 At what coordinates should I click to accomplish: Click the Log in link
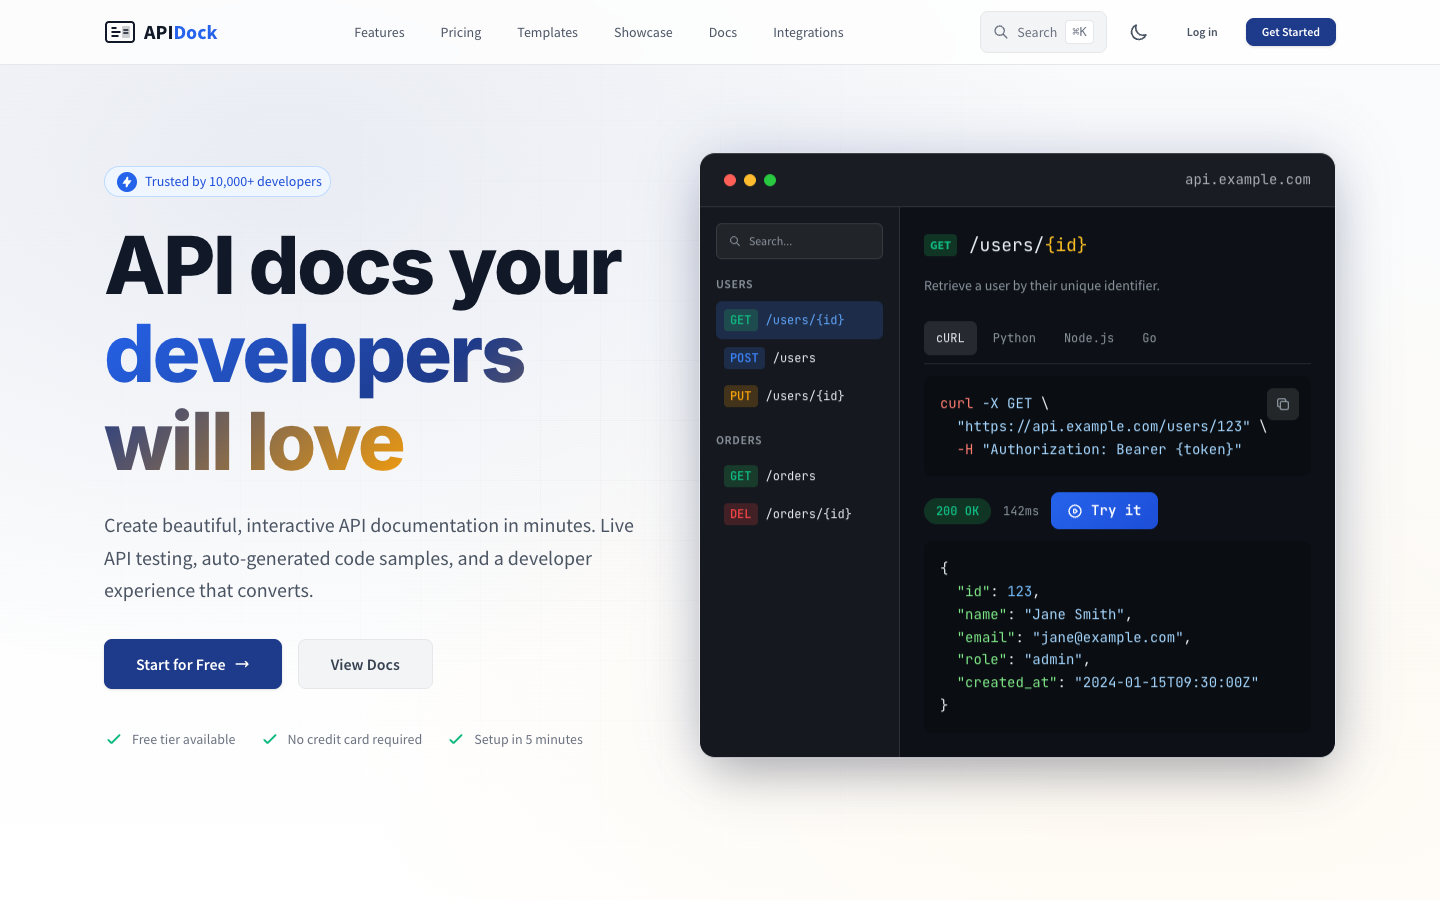point(1201,32)
